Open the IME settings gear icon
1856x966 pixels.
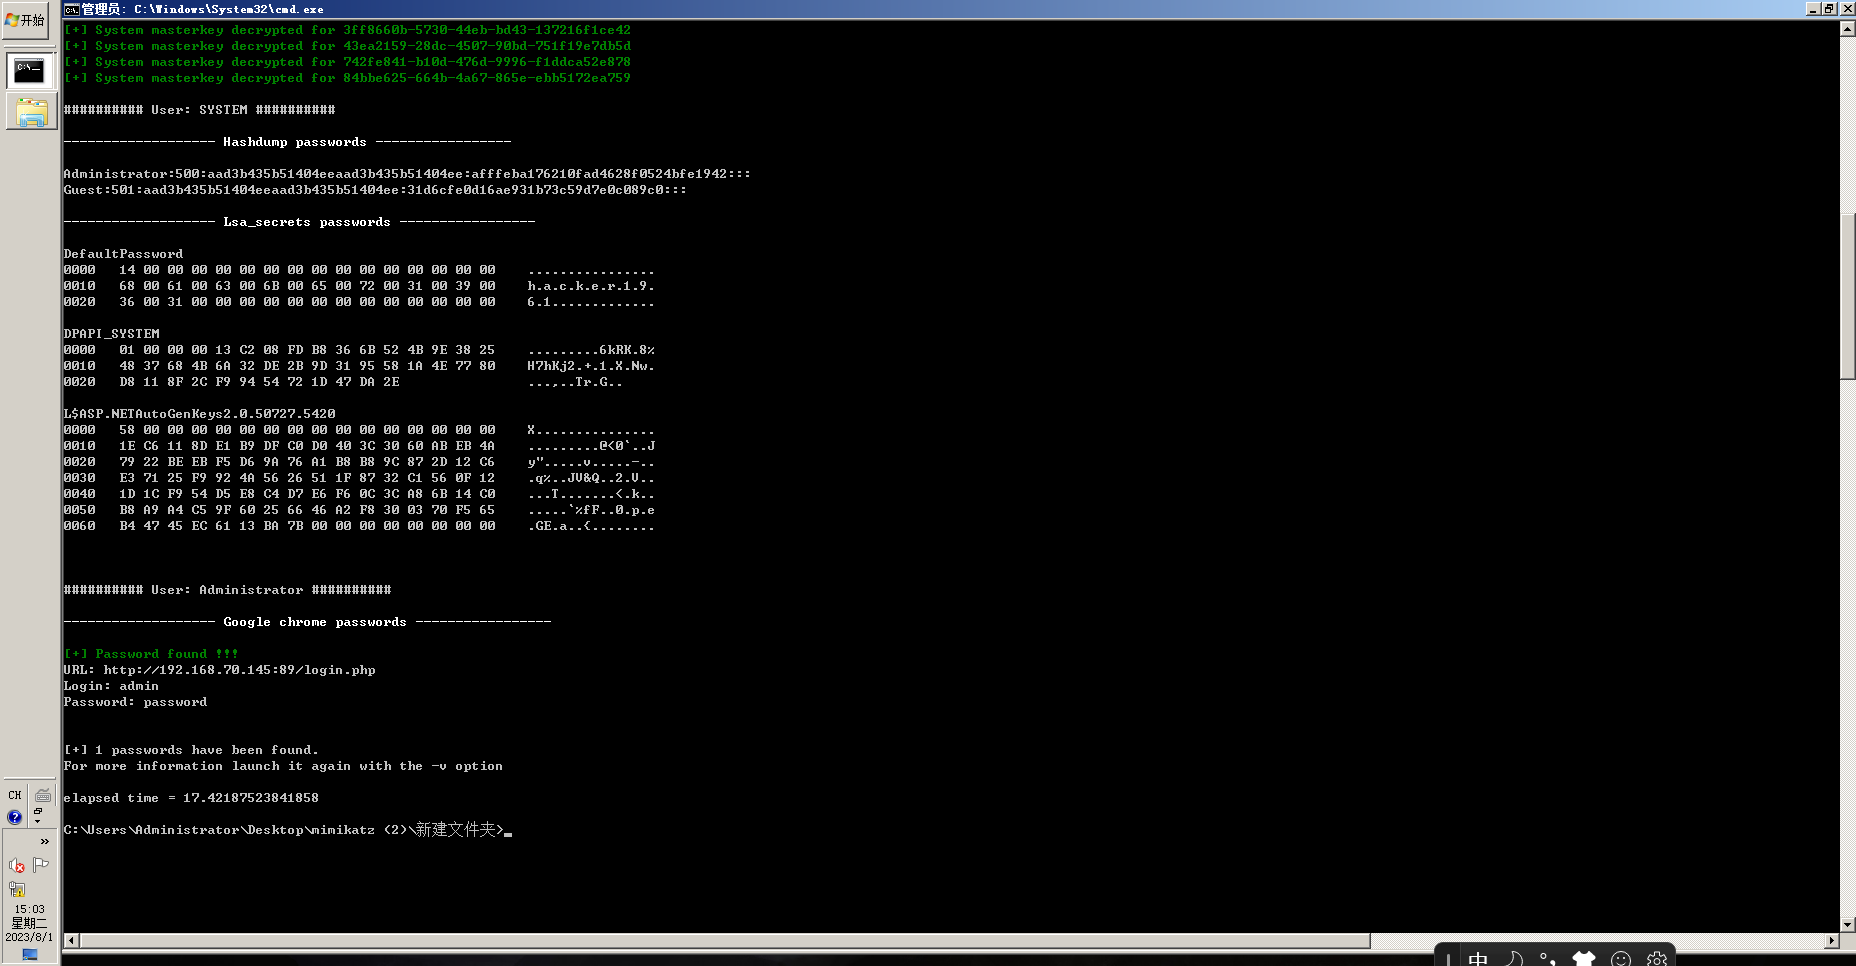1657,959
